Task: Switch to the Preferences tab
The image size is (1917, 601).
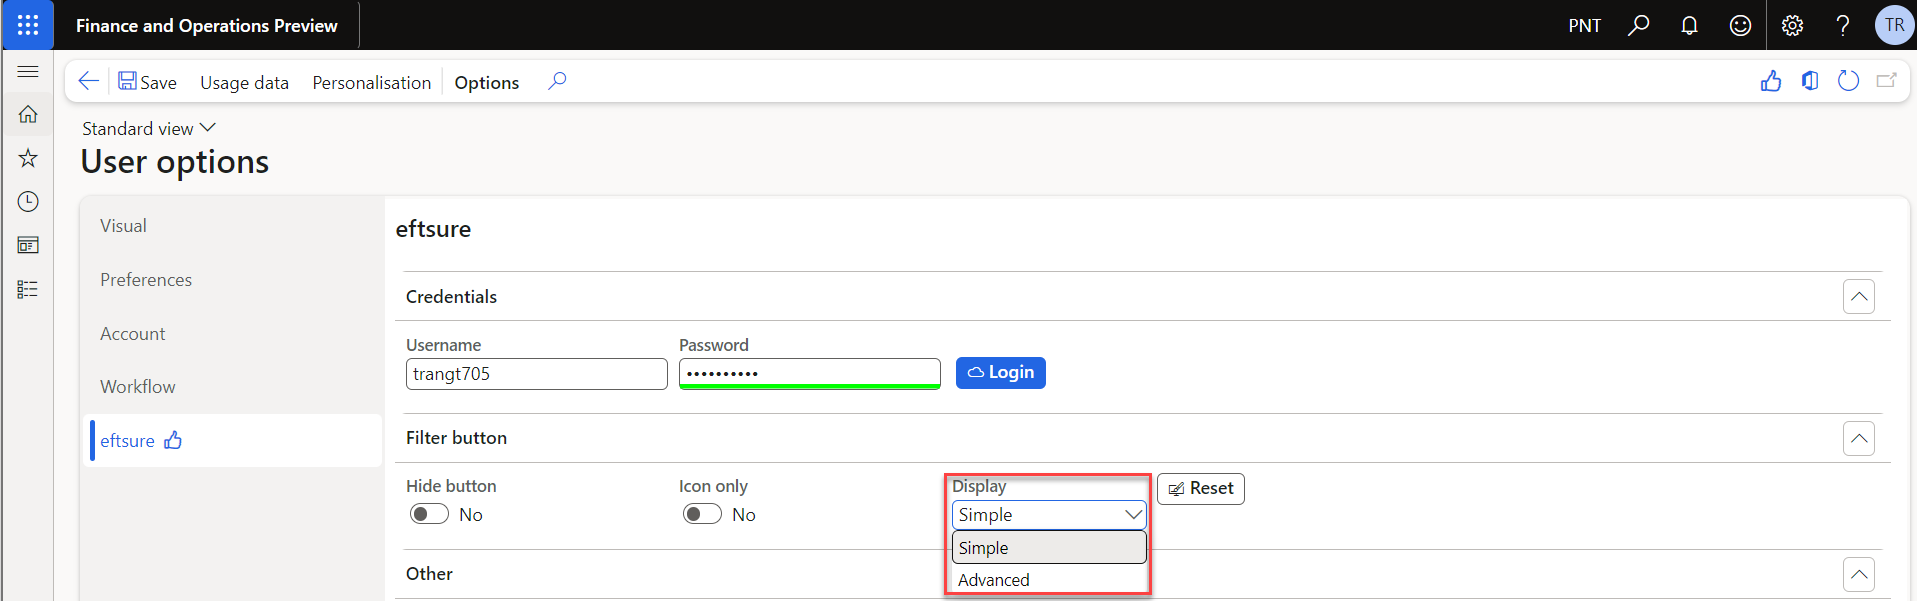Action: (x=146, y=280)
